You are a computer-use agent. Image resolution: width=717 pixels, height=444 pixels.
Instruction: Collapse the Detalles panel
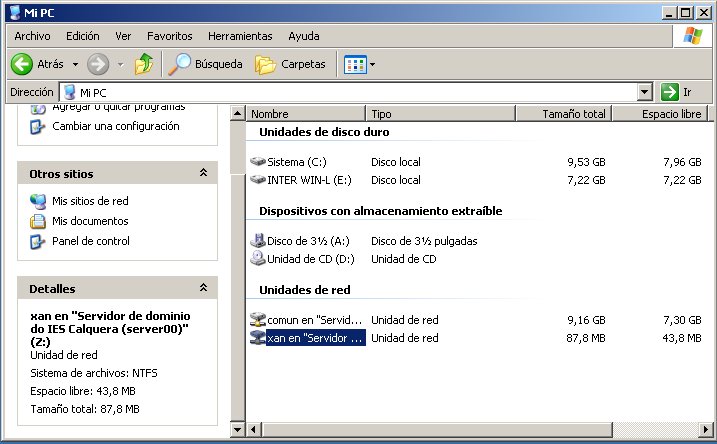point(203,288)
